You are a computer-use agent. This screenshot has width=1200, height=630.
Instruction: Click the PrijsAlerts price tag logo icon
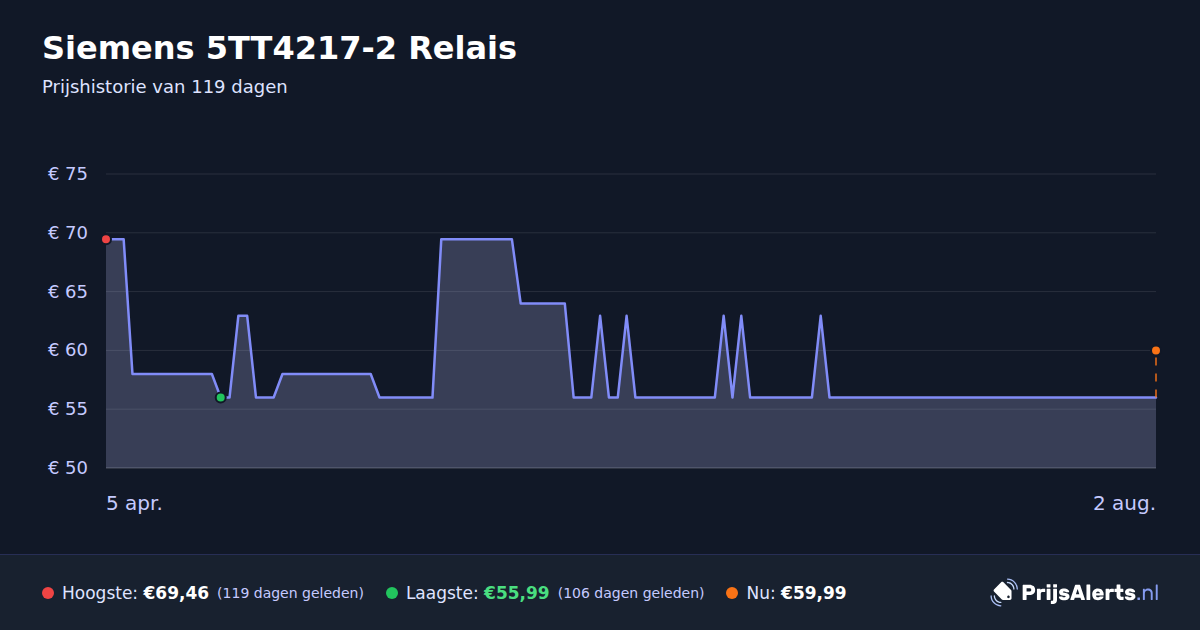point(1003,593)
